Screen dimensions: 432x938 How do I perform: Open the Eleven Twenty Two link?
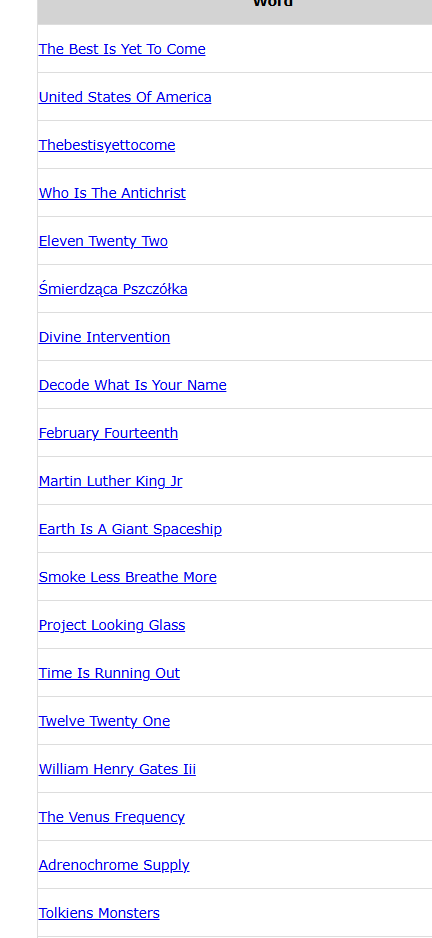104,240
